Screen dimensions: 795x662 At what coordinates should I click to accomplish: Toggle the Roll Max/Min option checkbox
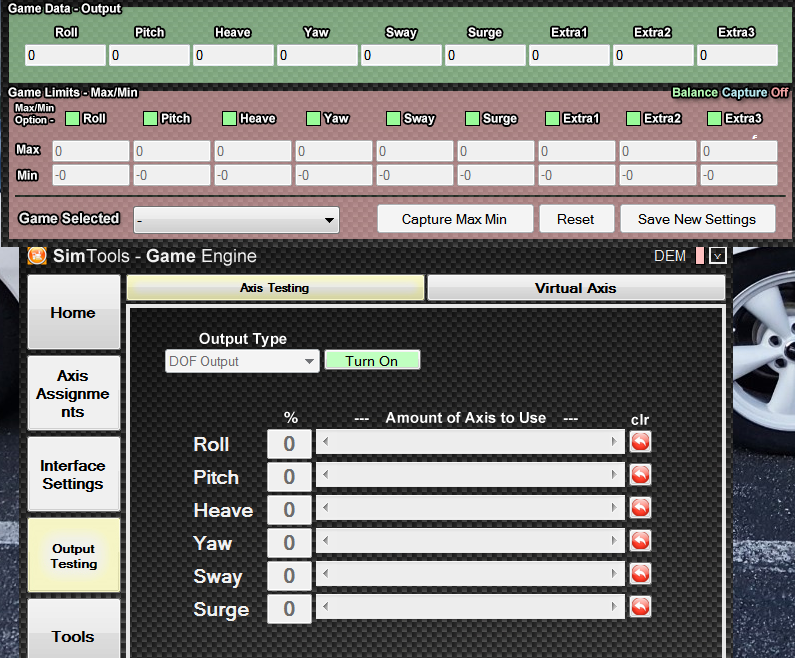pyautogui.click(x=73, y=119)
